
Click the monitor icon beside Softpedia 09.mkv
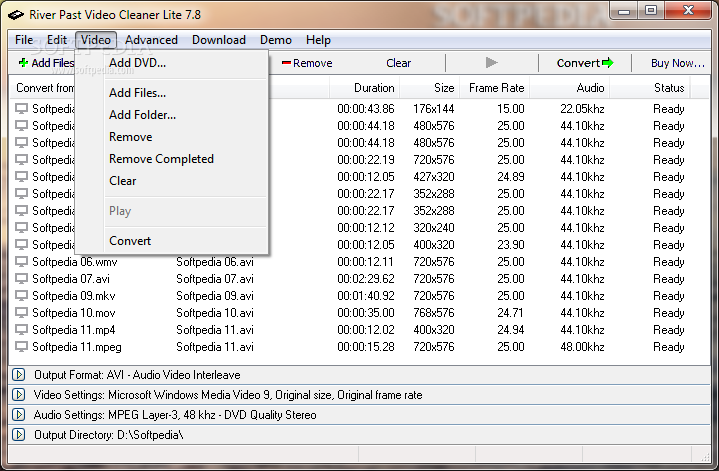(21, 296)
